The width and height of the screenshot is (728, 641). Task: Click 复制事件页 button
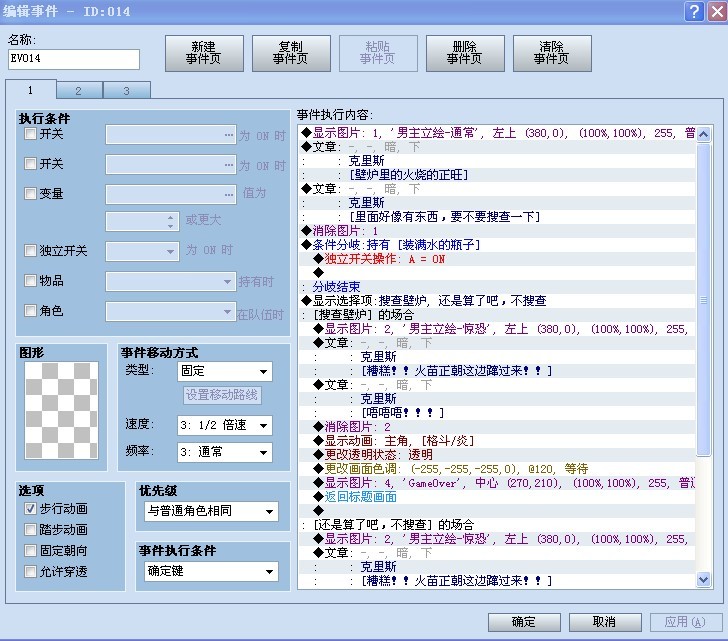[x=291, y=53]
